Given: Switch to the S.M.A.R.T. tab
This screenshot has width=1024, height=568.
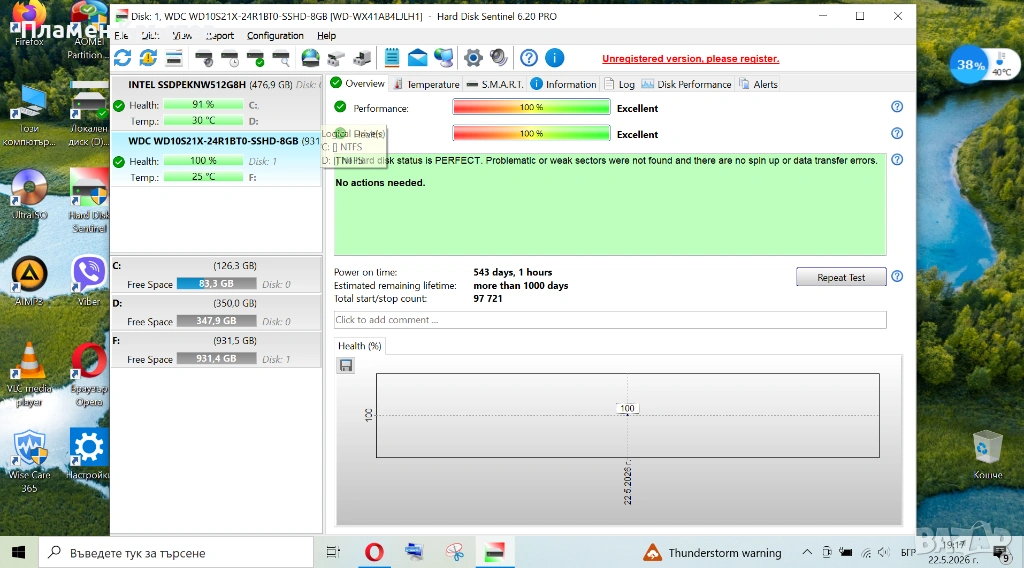Looking at the screenshot, I should 495,84.
